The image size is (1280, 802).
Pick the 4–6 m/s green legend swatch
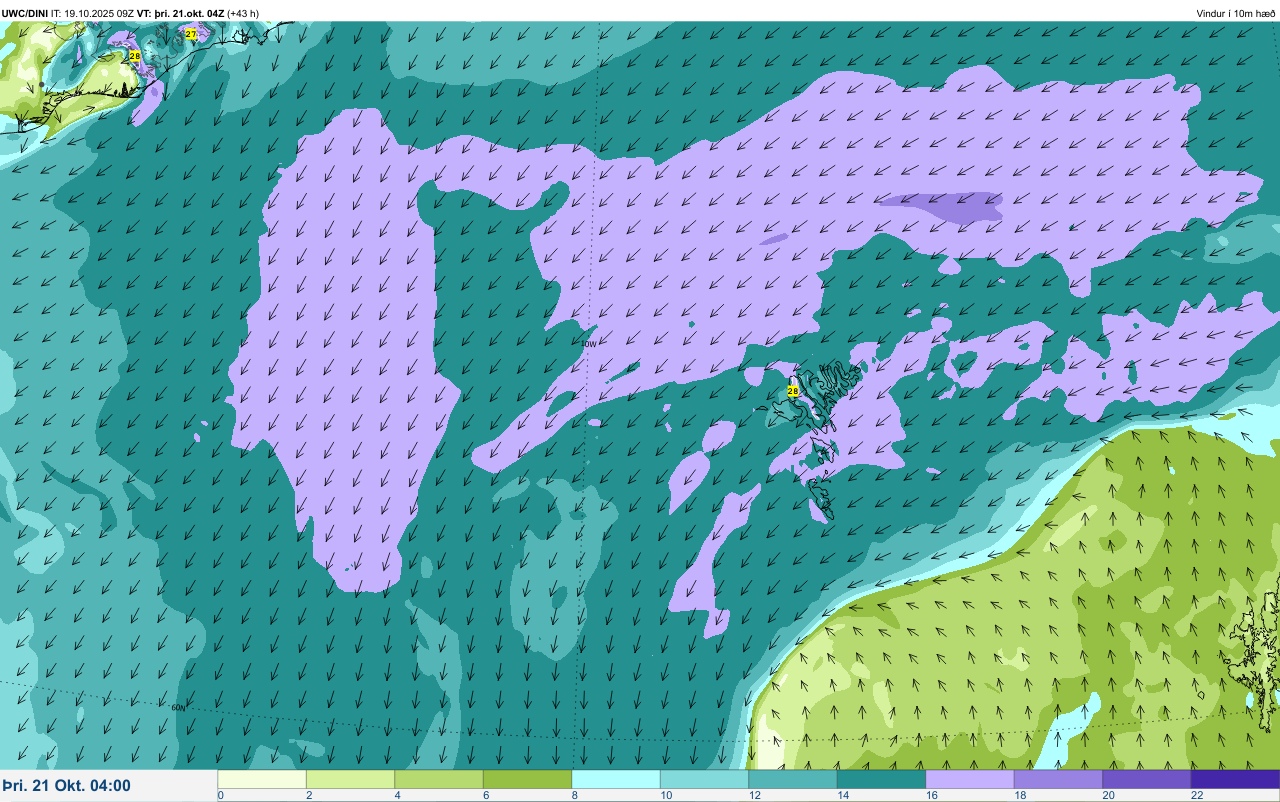click(x=439, y=779)
